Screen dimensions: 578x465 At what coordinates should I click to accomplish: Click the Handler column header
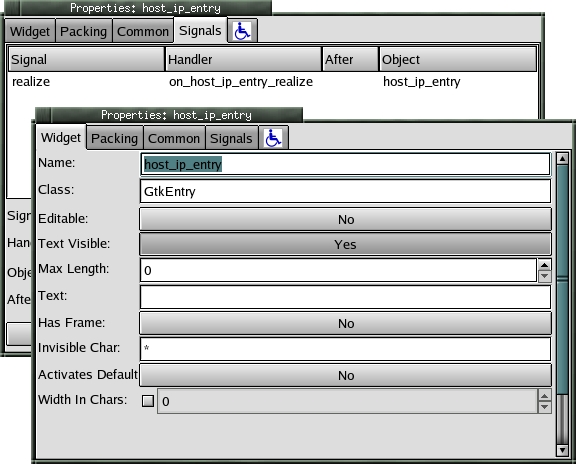[243, 59]
